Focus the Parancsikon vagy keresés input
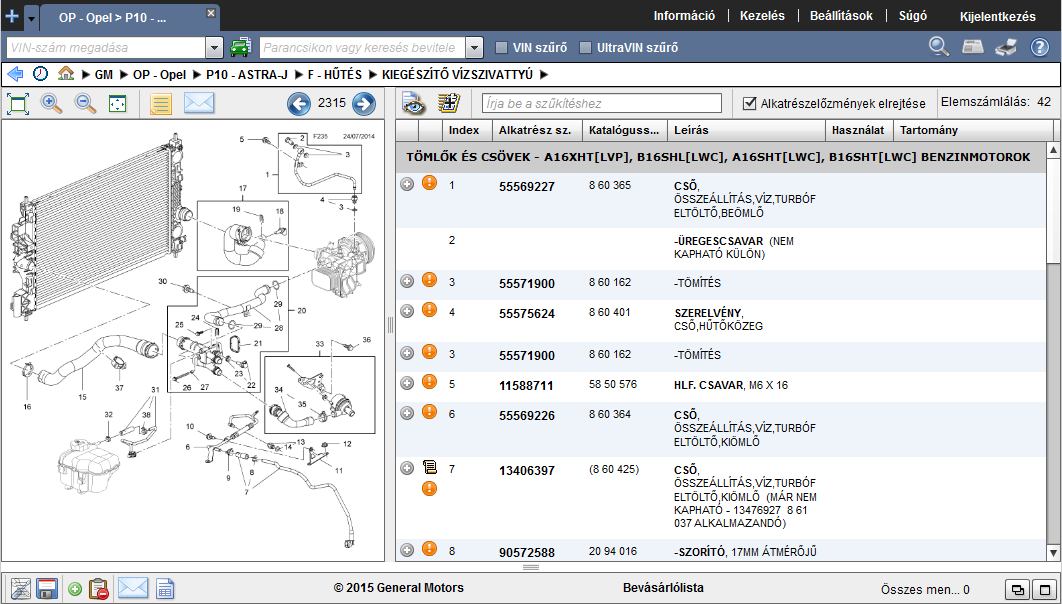 (362, 47)
